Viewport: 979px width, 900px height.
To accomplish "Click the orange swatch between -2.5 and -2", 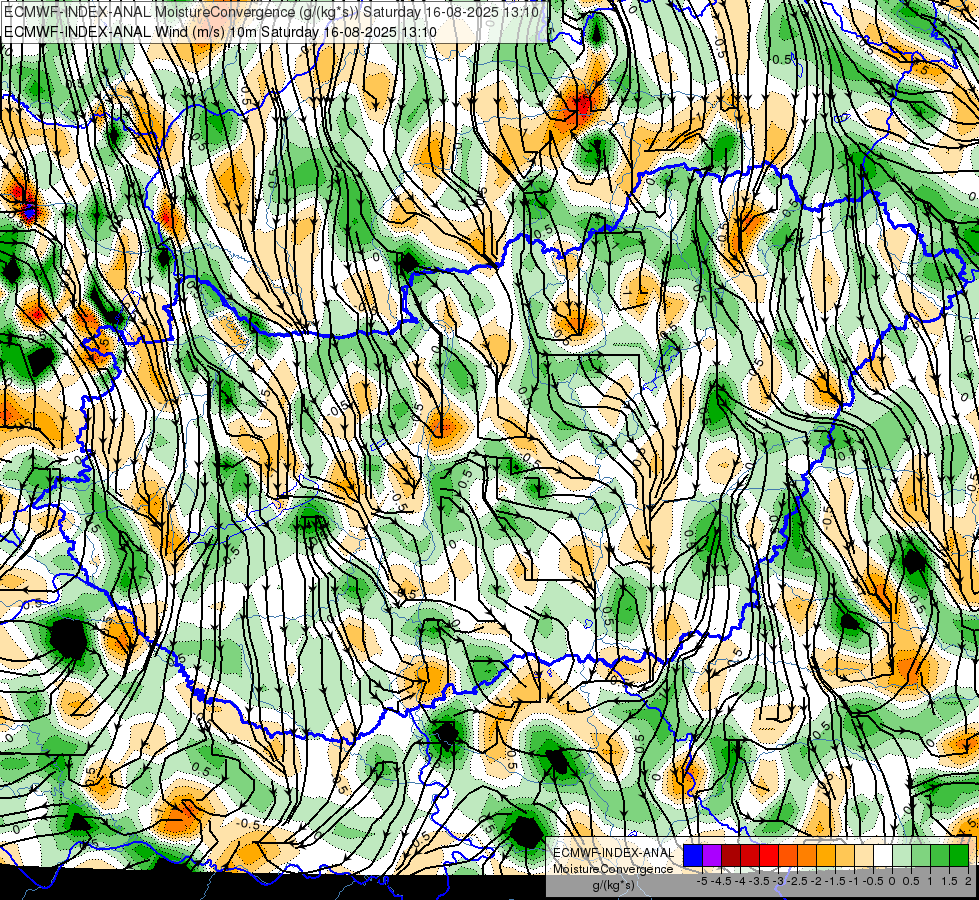I will 807,855.
